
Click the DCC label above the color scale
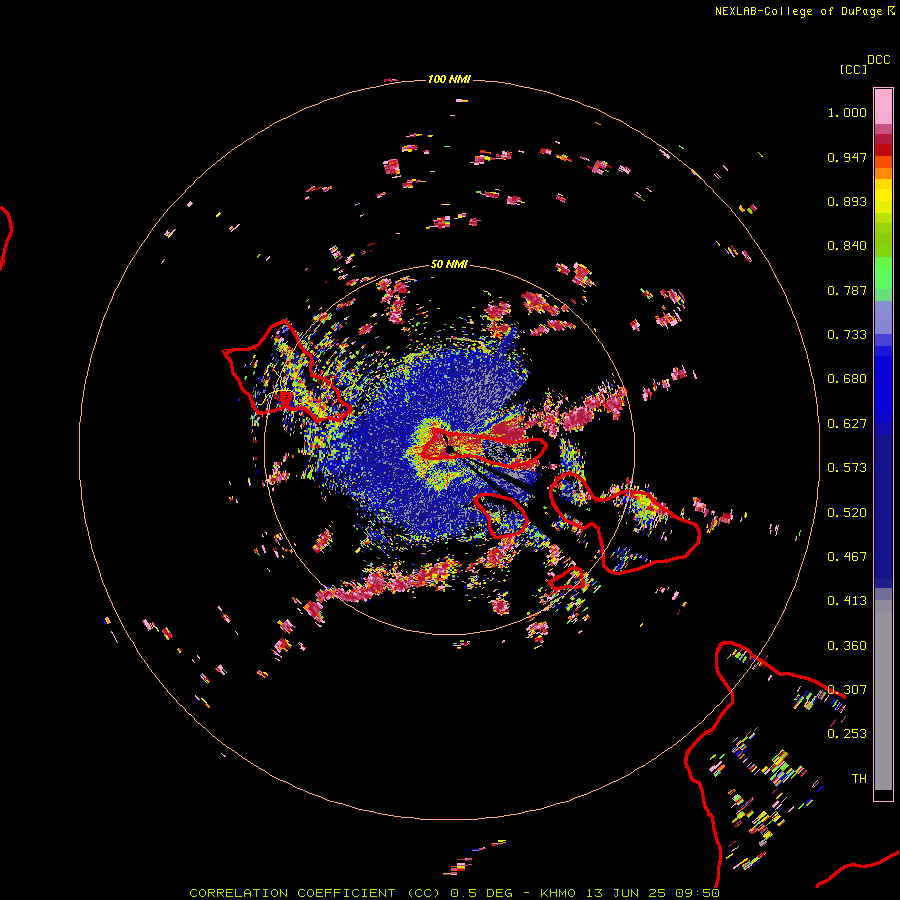pyautogui.click(x=878, y=60)
